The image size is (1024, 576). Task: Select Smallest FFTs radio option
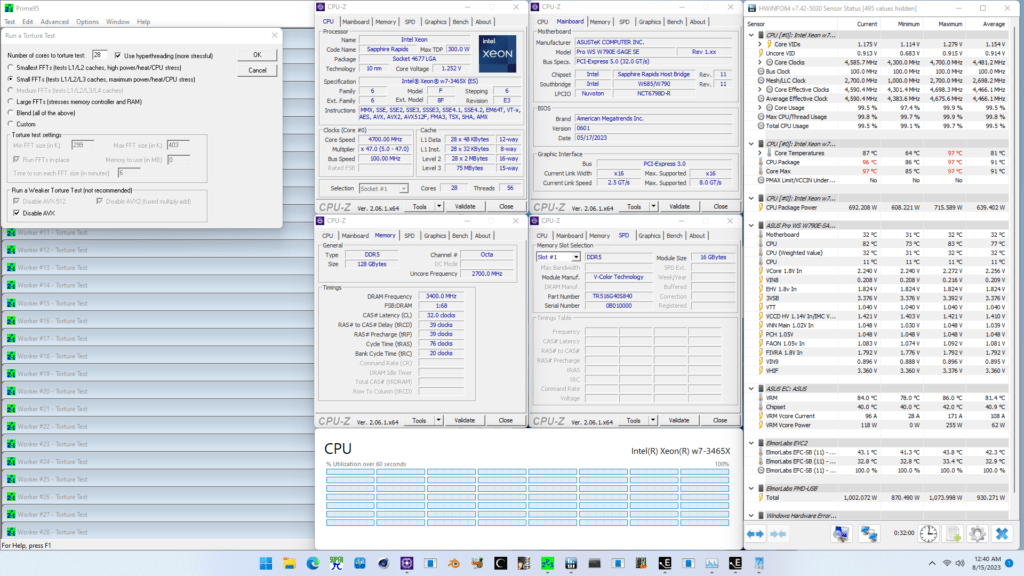point(10,67)
